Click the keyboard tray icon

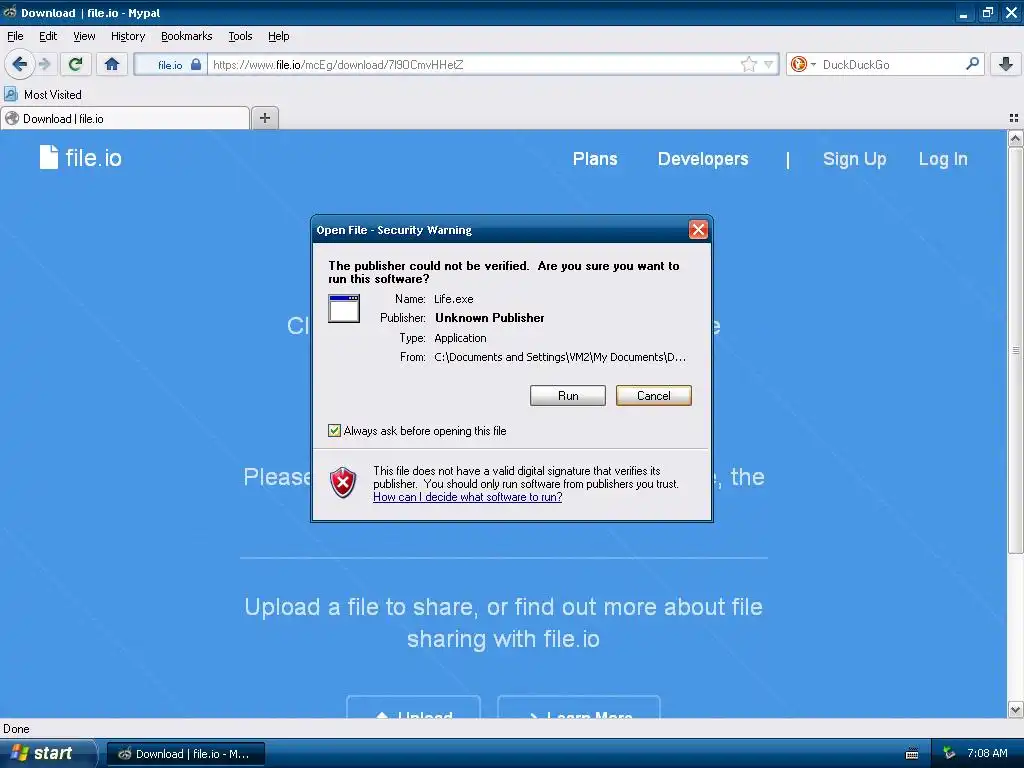click(x=912, y=754)
